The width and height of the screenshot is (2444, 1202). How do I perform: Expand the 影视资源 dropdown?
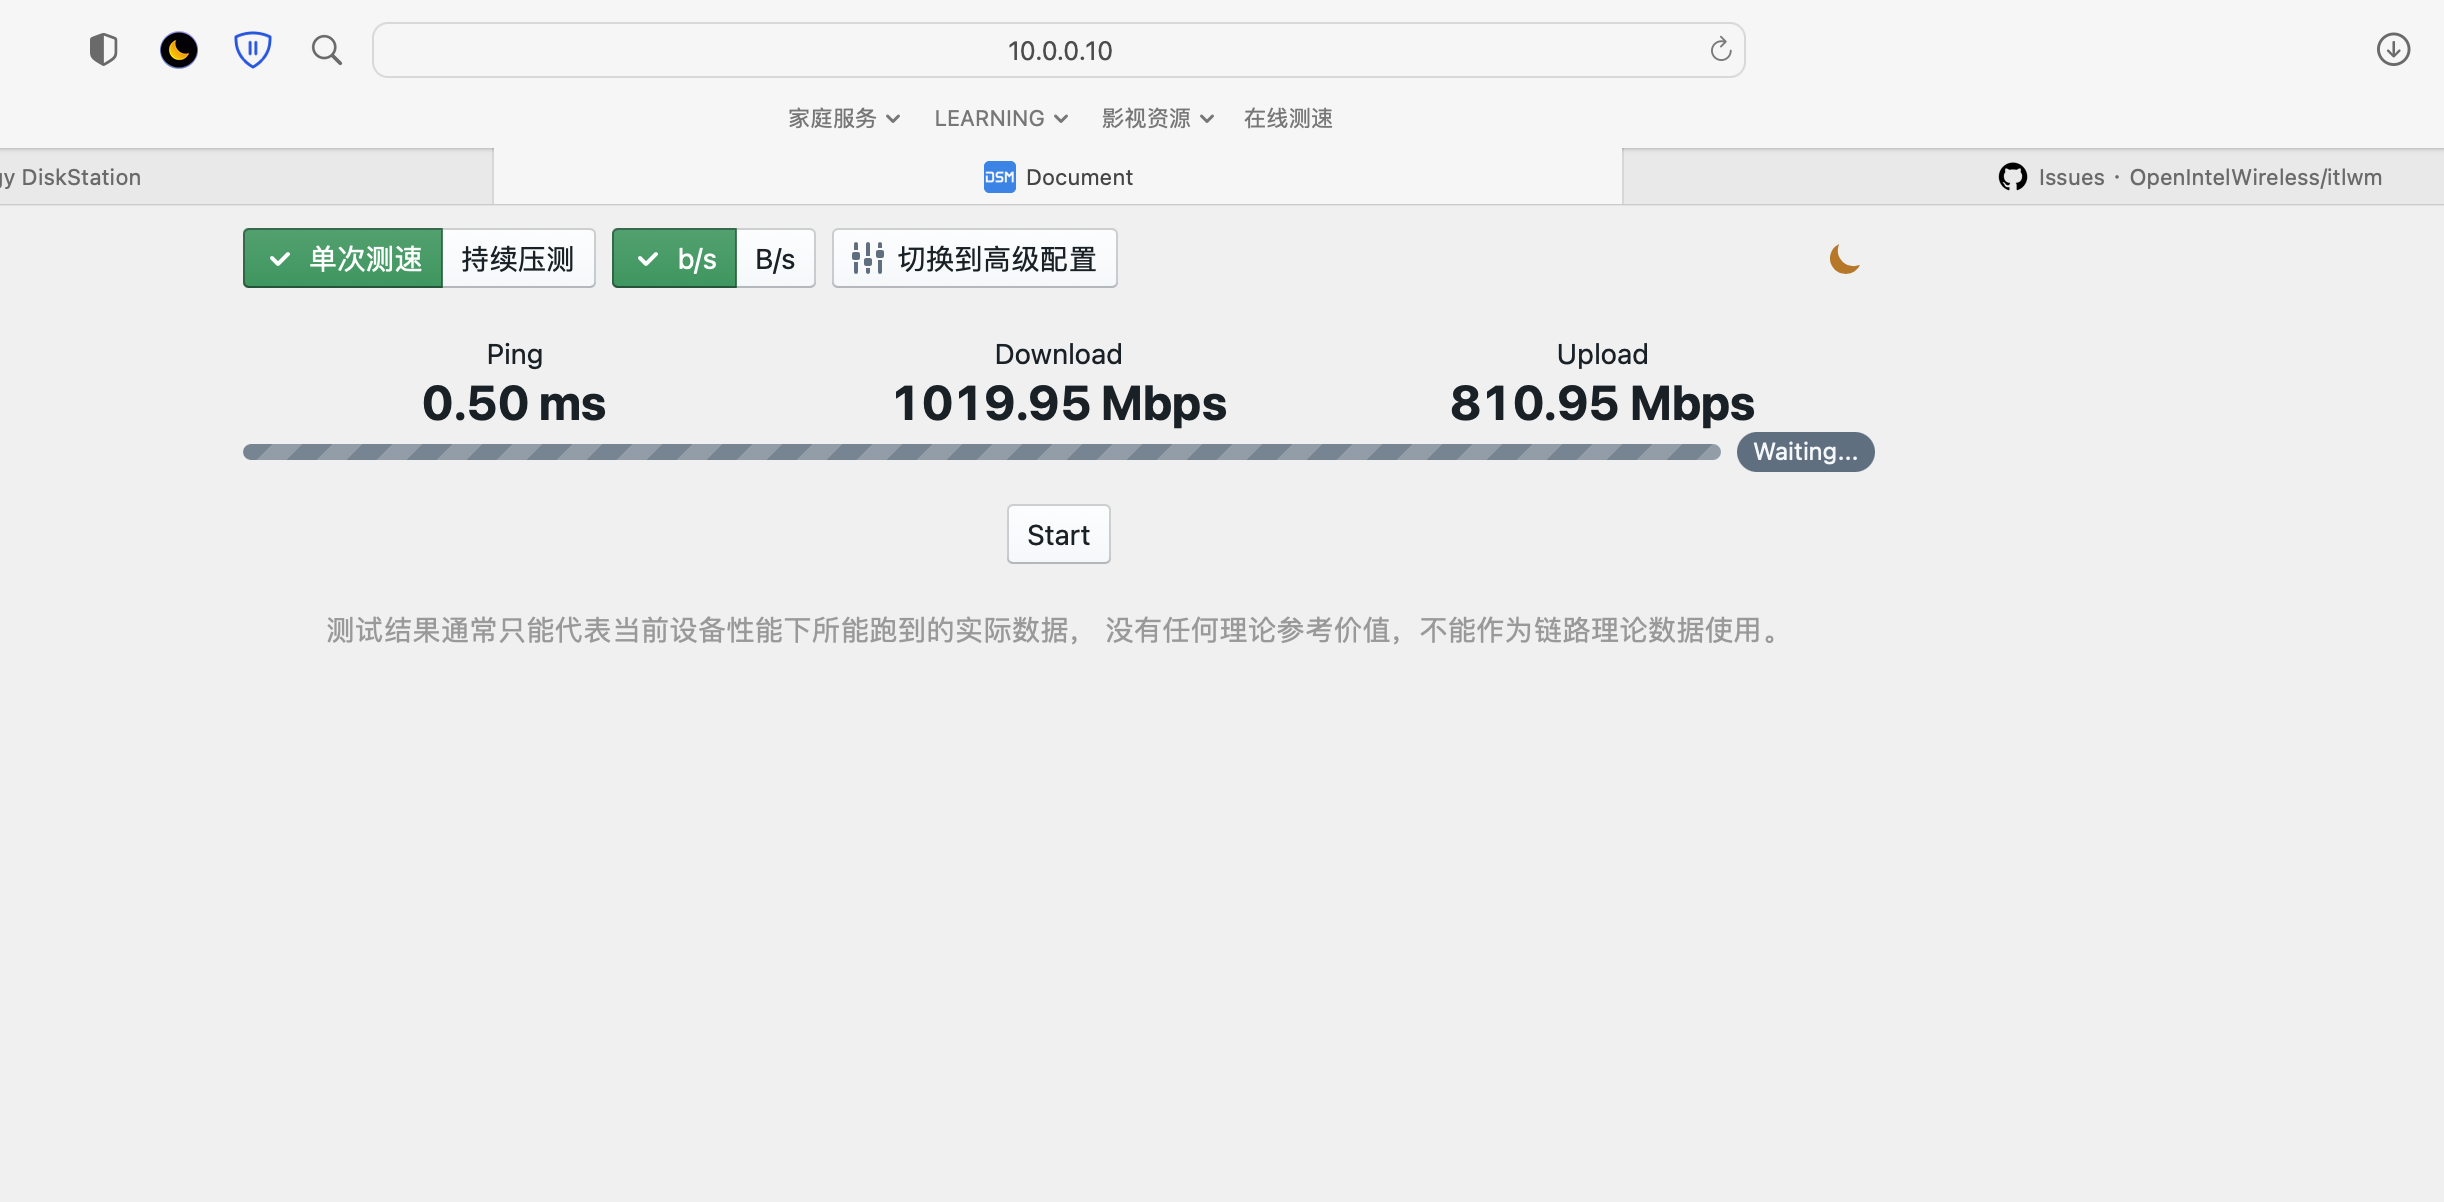(1156, 118)
